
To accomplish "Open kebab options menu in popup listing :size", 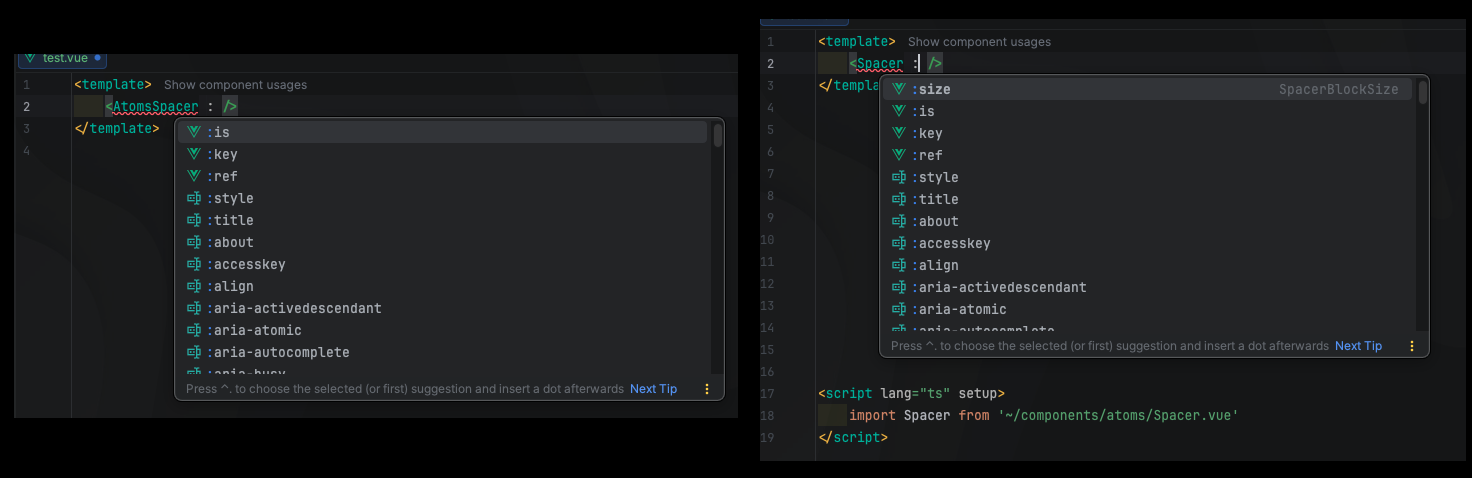I will click(1412, 346).
